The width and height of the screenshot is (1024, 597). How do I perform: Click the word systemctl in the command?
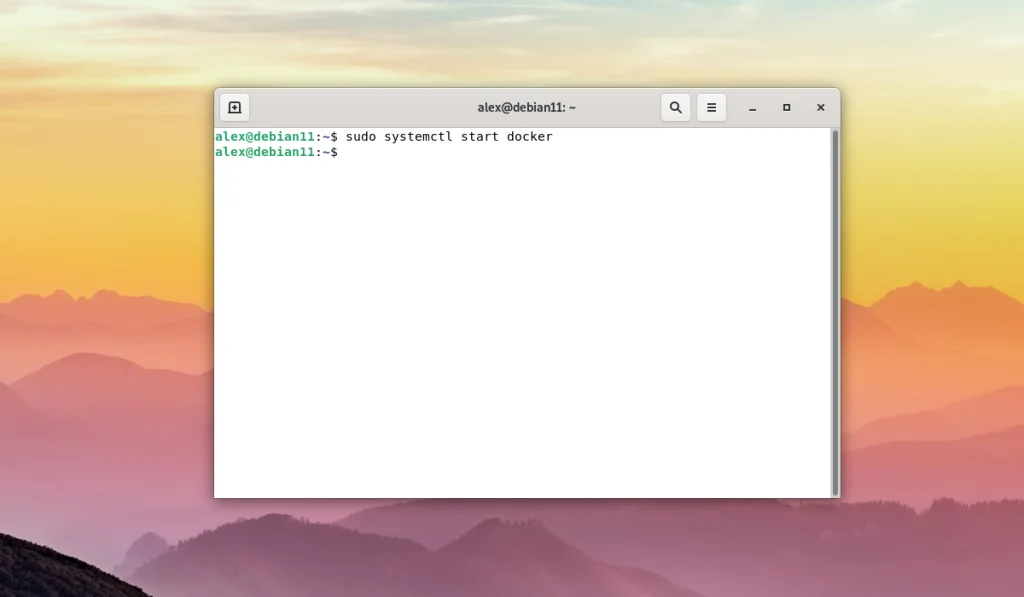418,137
